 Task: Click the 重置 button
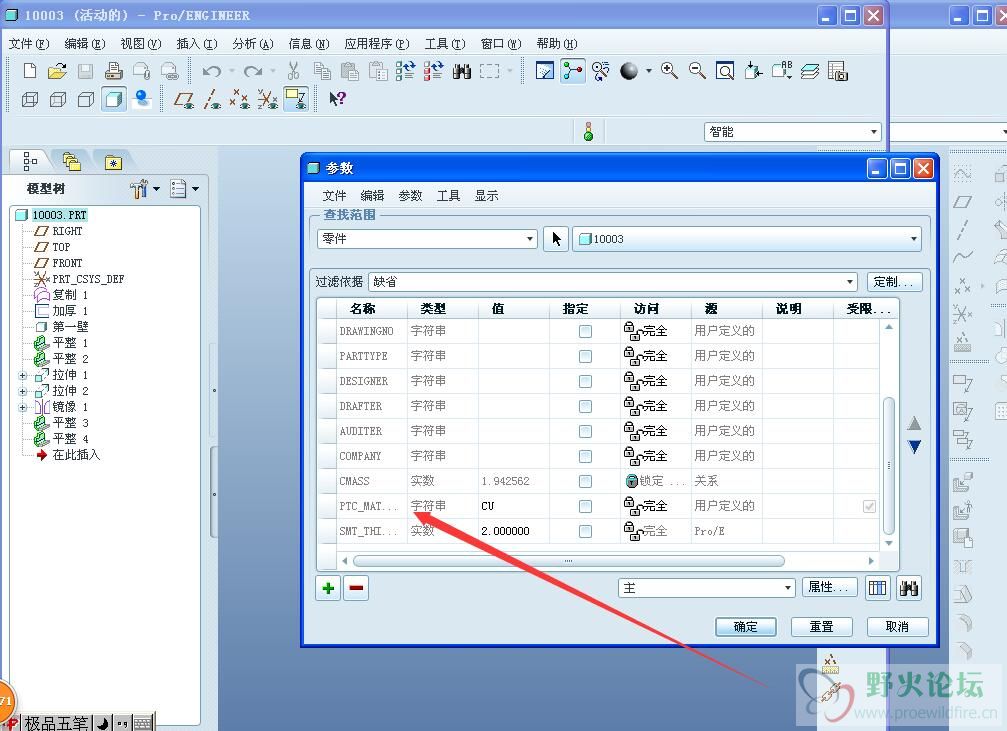click(821, 626)
